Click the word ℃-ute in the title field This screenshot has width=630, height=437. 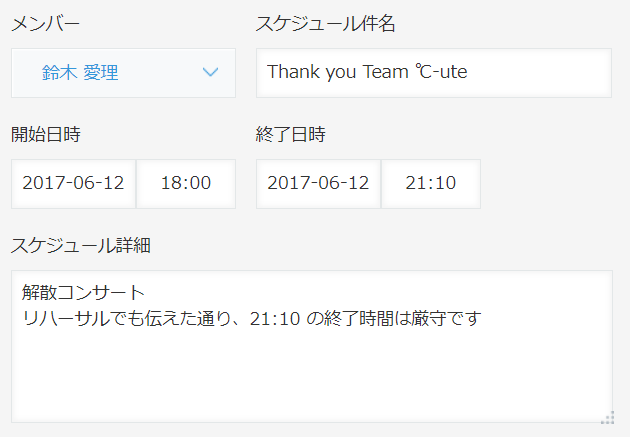point(441,72)
